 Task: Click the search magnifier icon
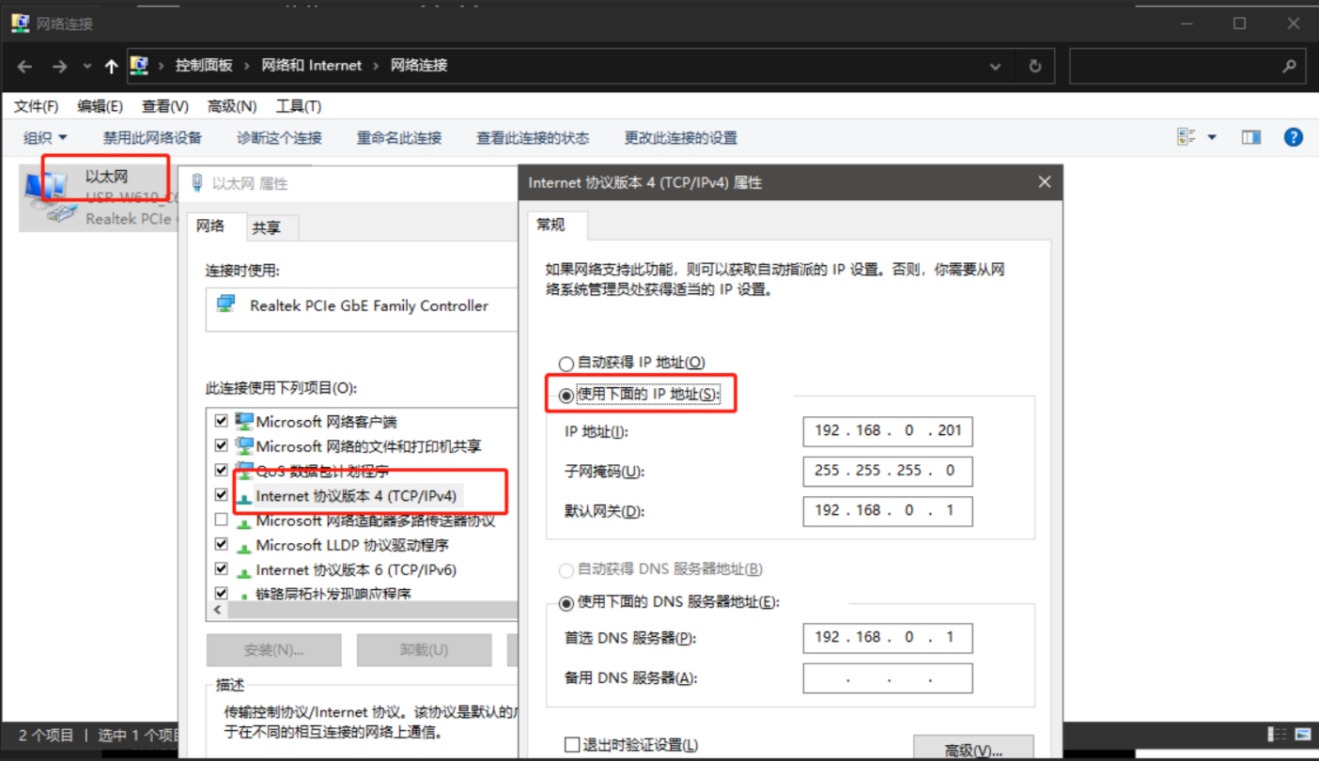(1289, 66)
